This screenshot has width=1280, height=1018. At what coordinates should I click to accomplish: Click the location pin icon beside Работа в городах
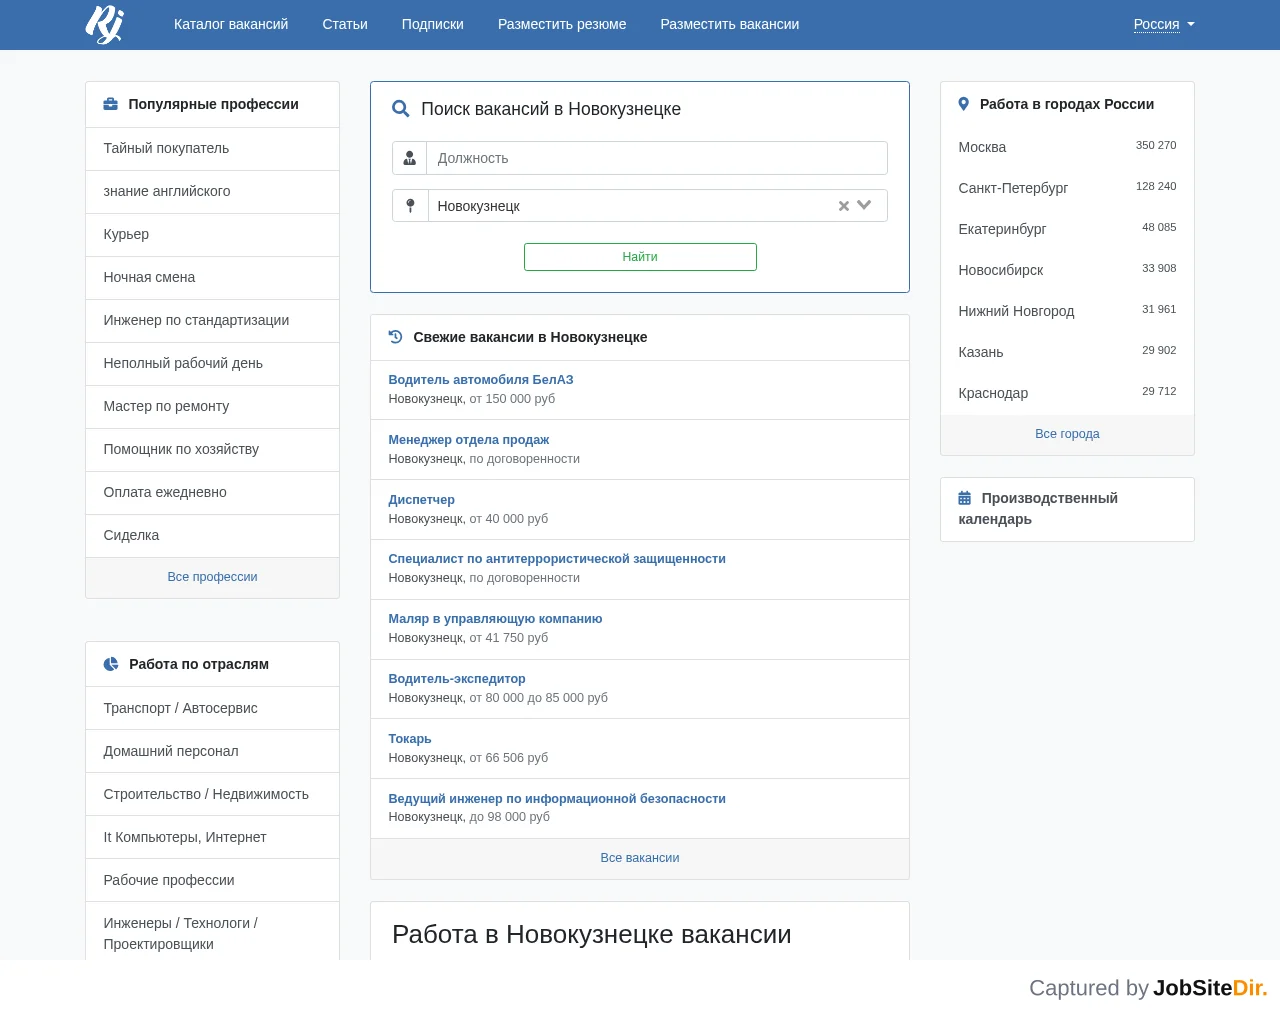(x=964, y=104)
